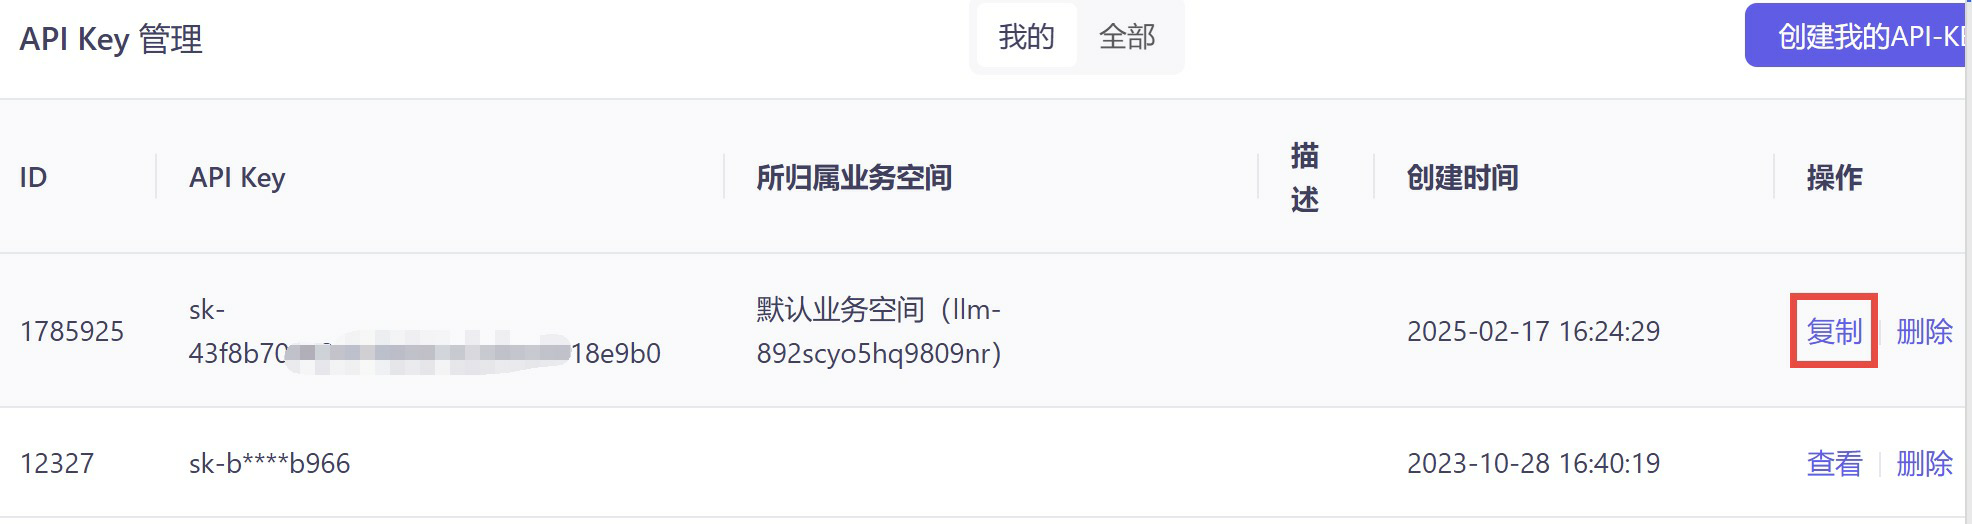Click the 创建我的API-KEY button
The width and height of the screenshot is (1972, 524).
click(x=1857, y=36)
